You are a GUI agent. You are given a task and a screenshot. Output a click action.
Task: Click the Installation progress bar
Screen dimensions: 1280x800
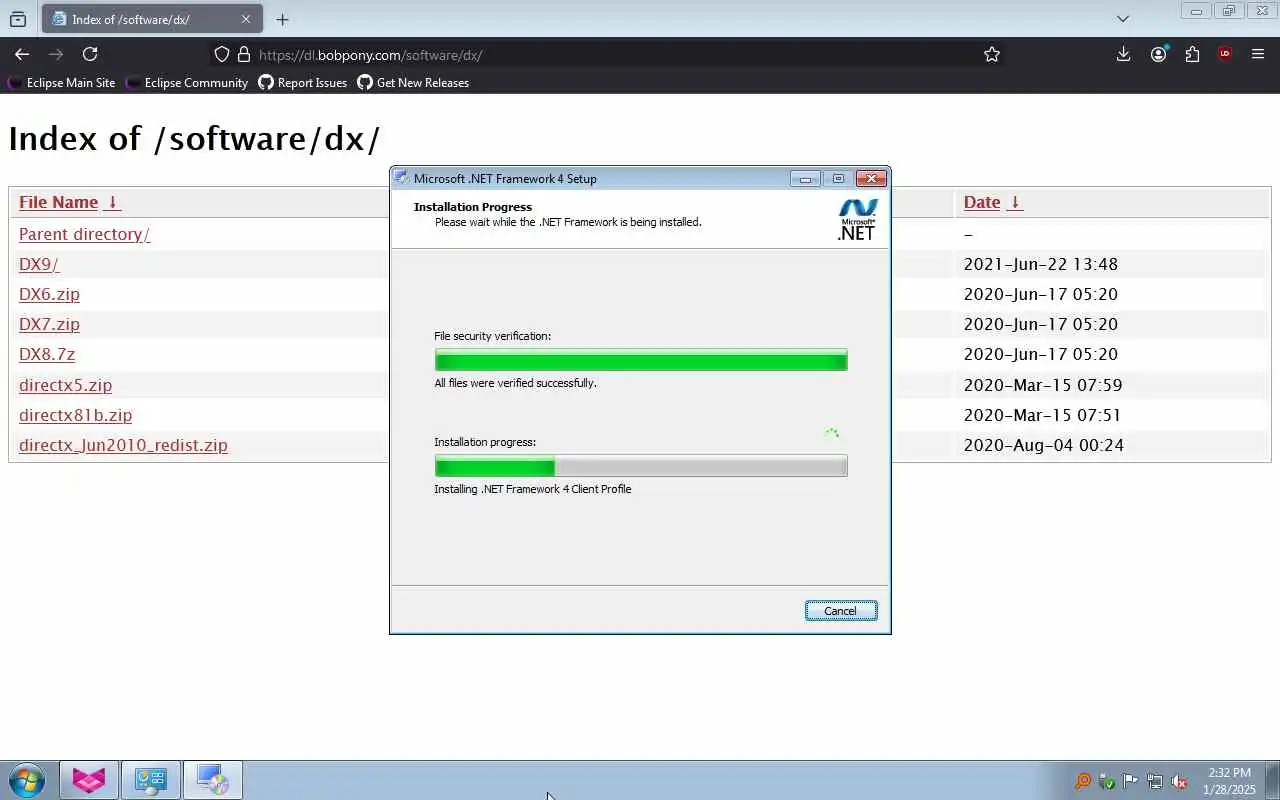(x=641, y=466)
